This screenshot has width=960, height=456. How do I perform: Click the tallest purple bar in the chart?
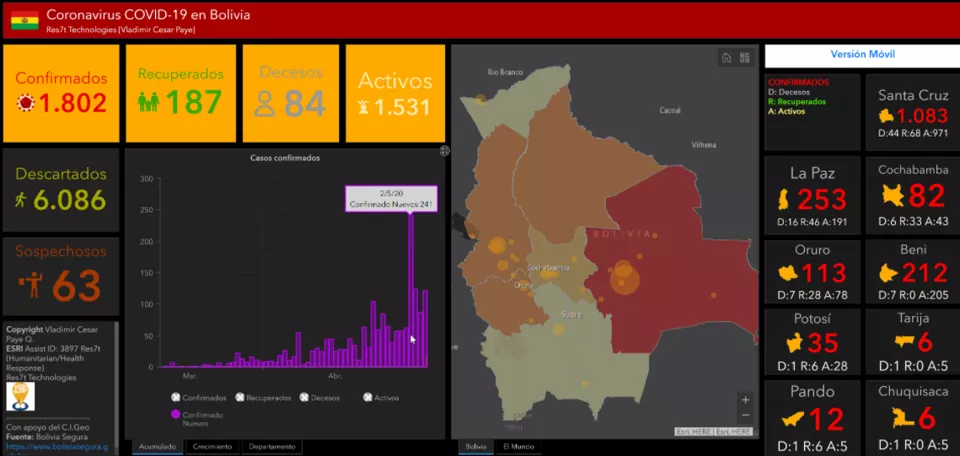411,291
